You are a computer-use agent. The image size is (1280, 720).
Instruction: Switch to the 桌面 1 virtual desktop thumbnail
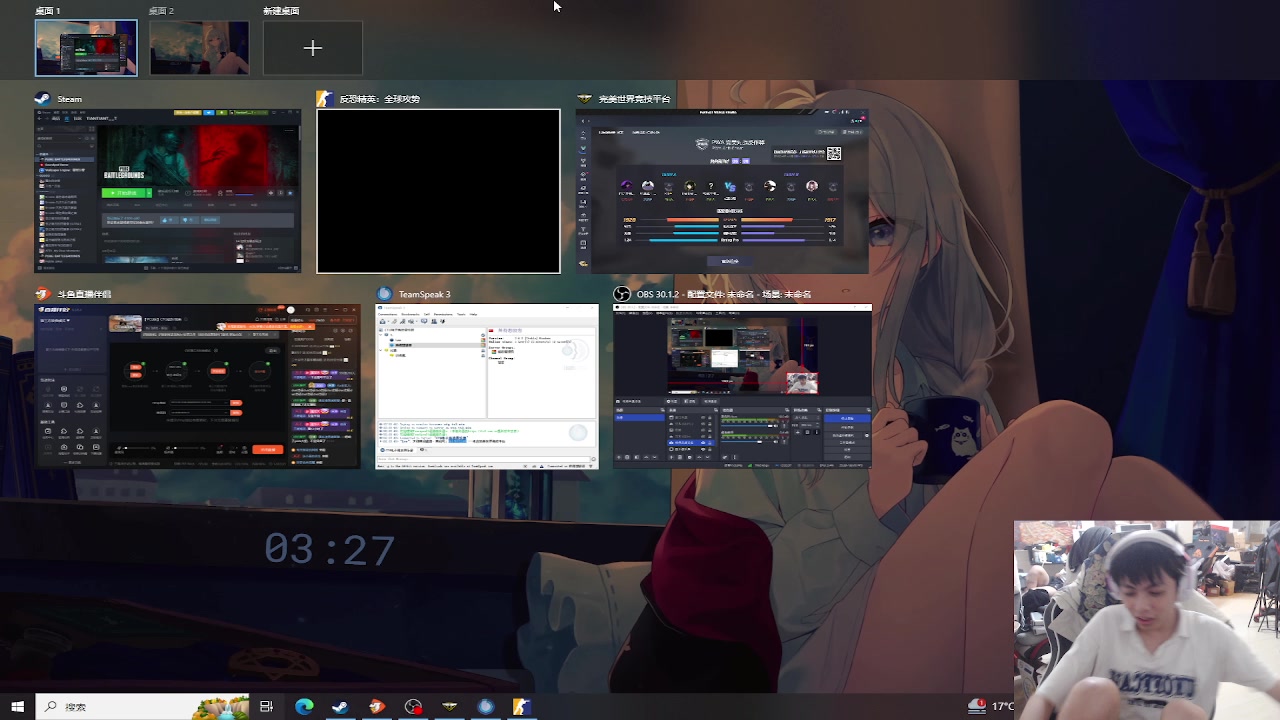pyautogui.click(x=86, y=48)
